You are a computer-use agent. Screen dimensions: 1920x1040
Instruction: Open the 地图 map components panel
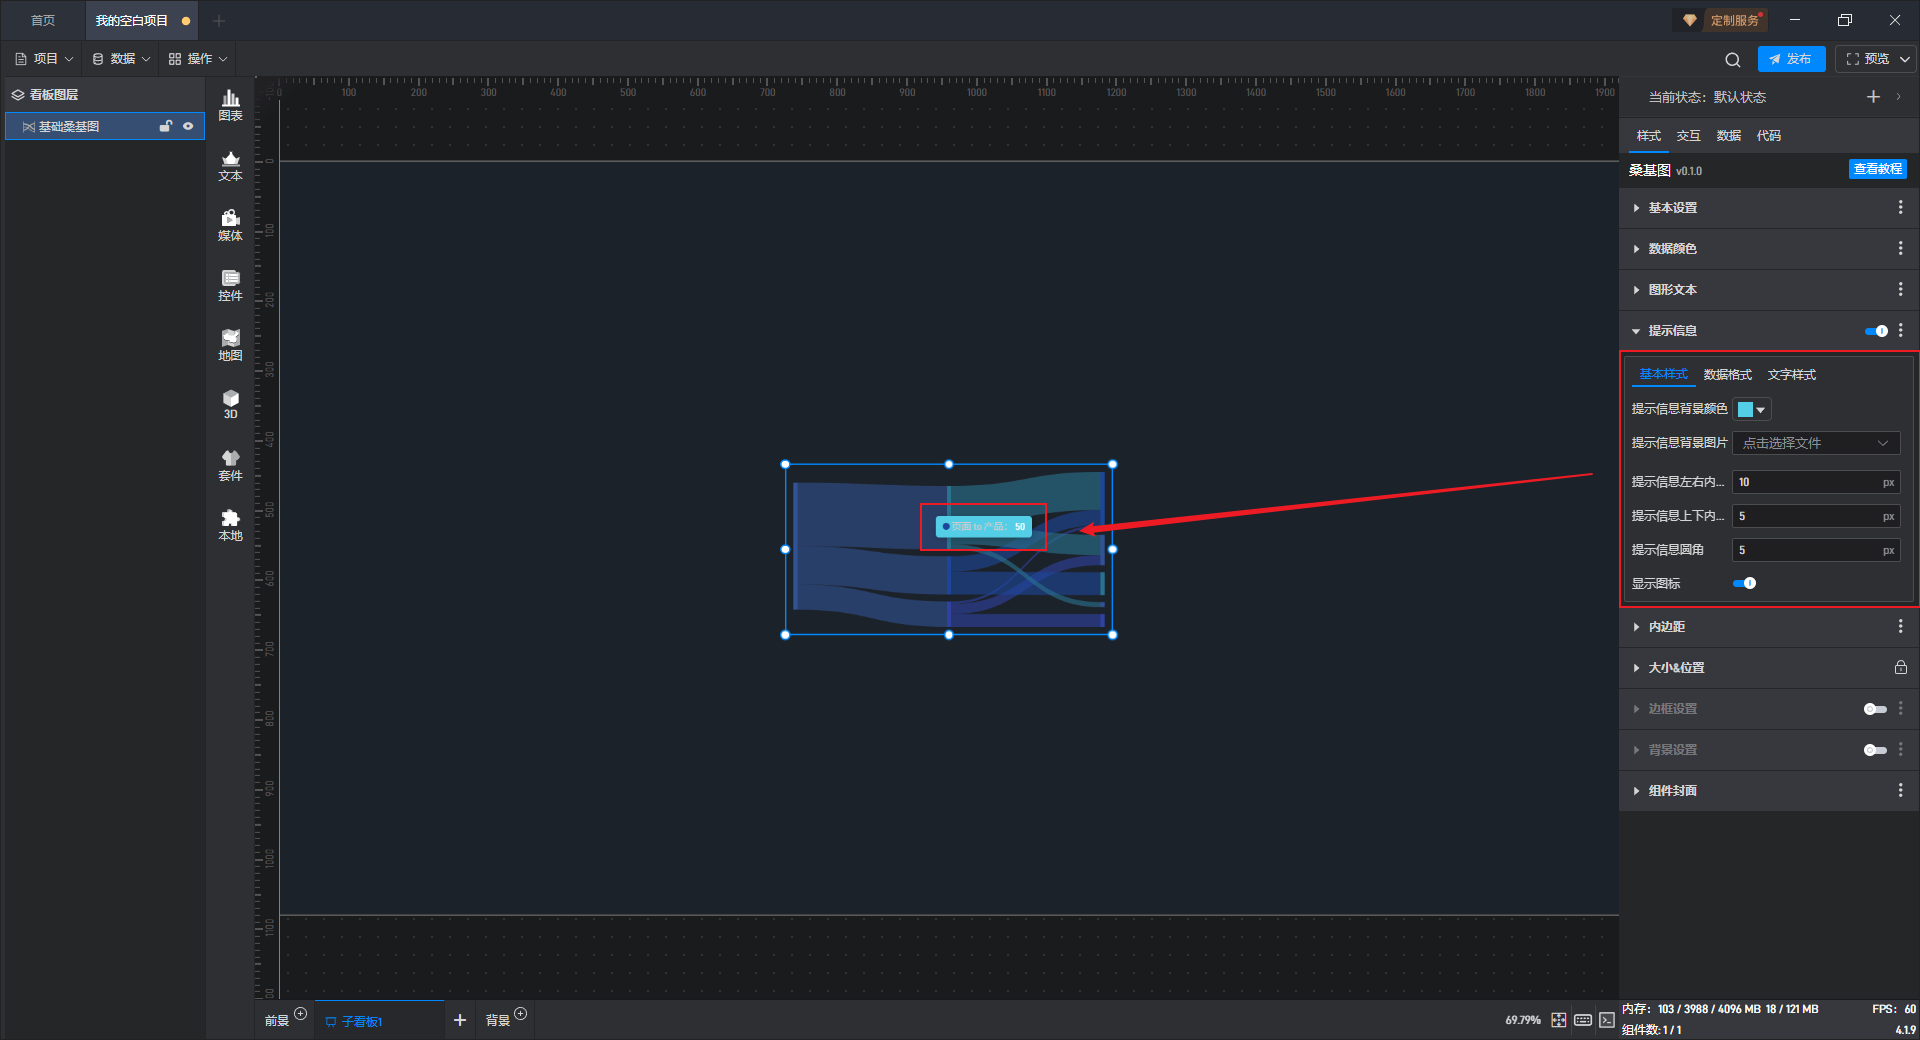[230, 345]
